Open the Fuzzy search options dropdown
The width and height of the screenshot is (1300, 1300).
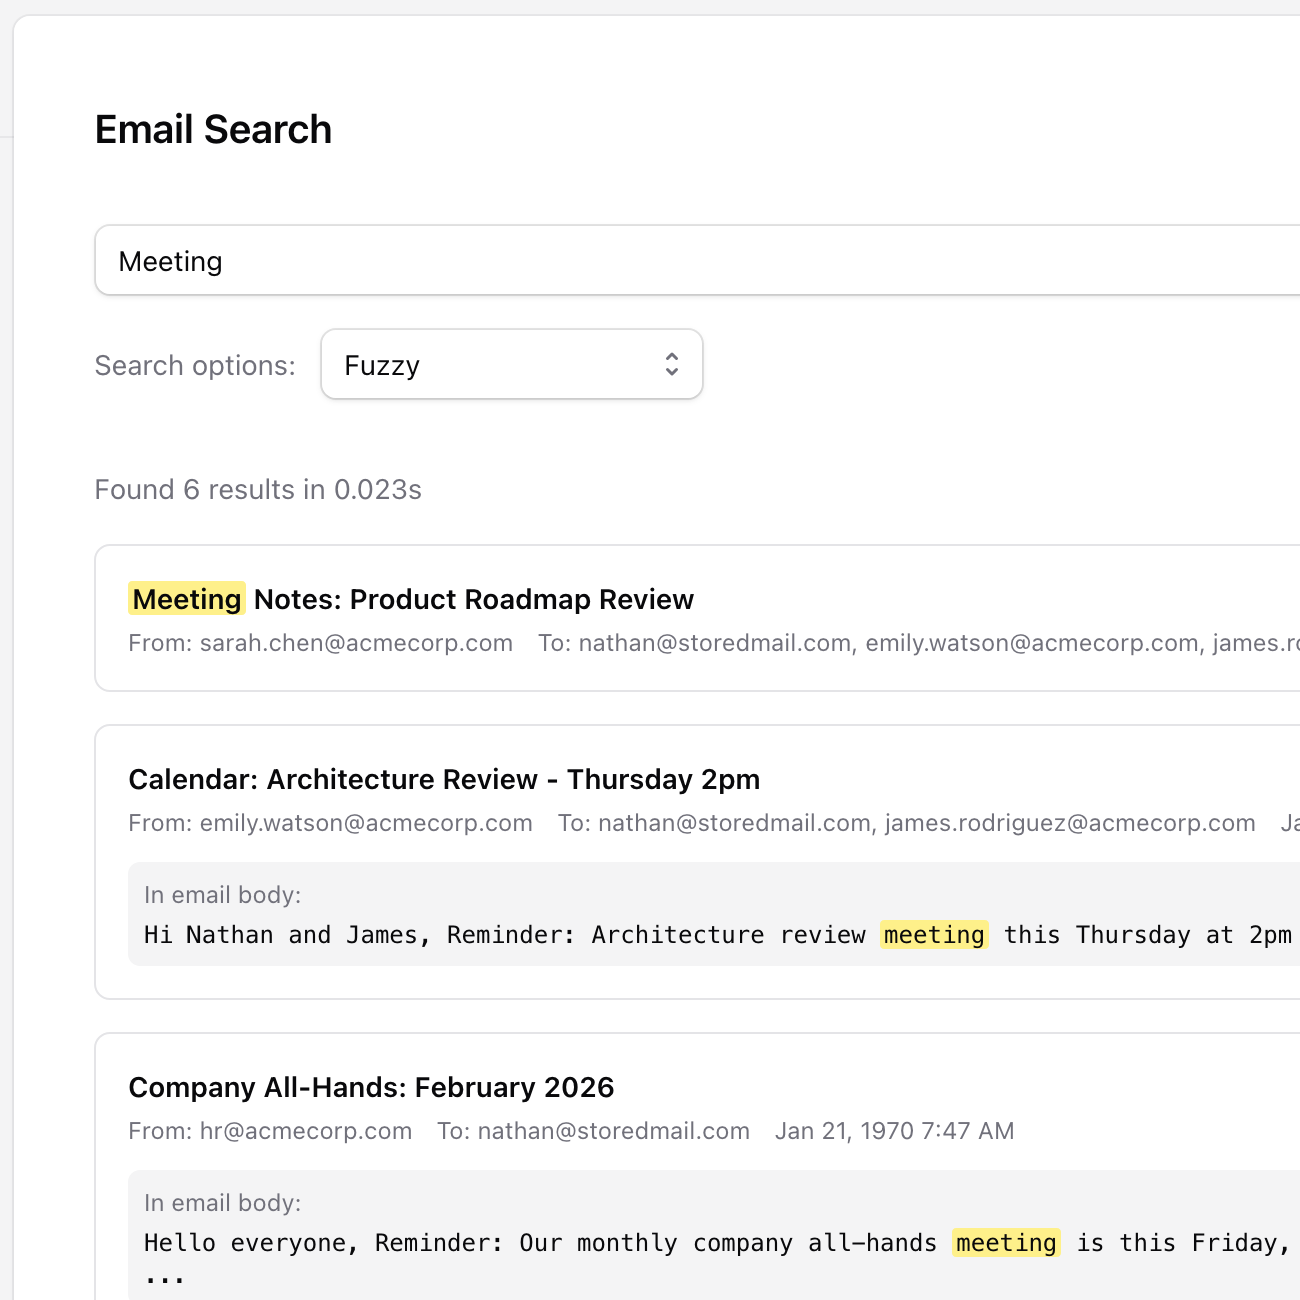(511, 365)
